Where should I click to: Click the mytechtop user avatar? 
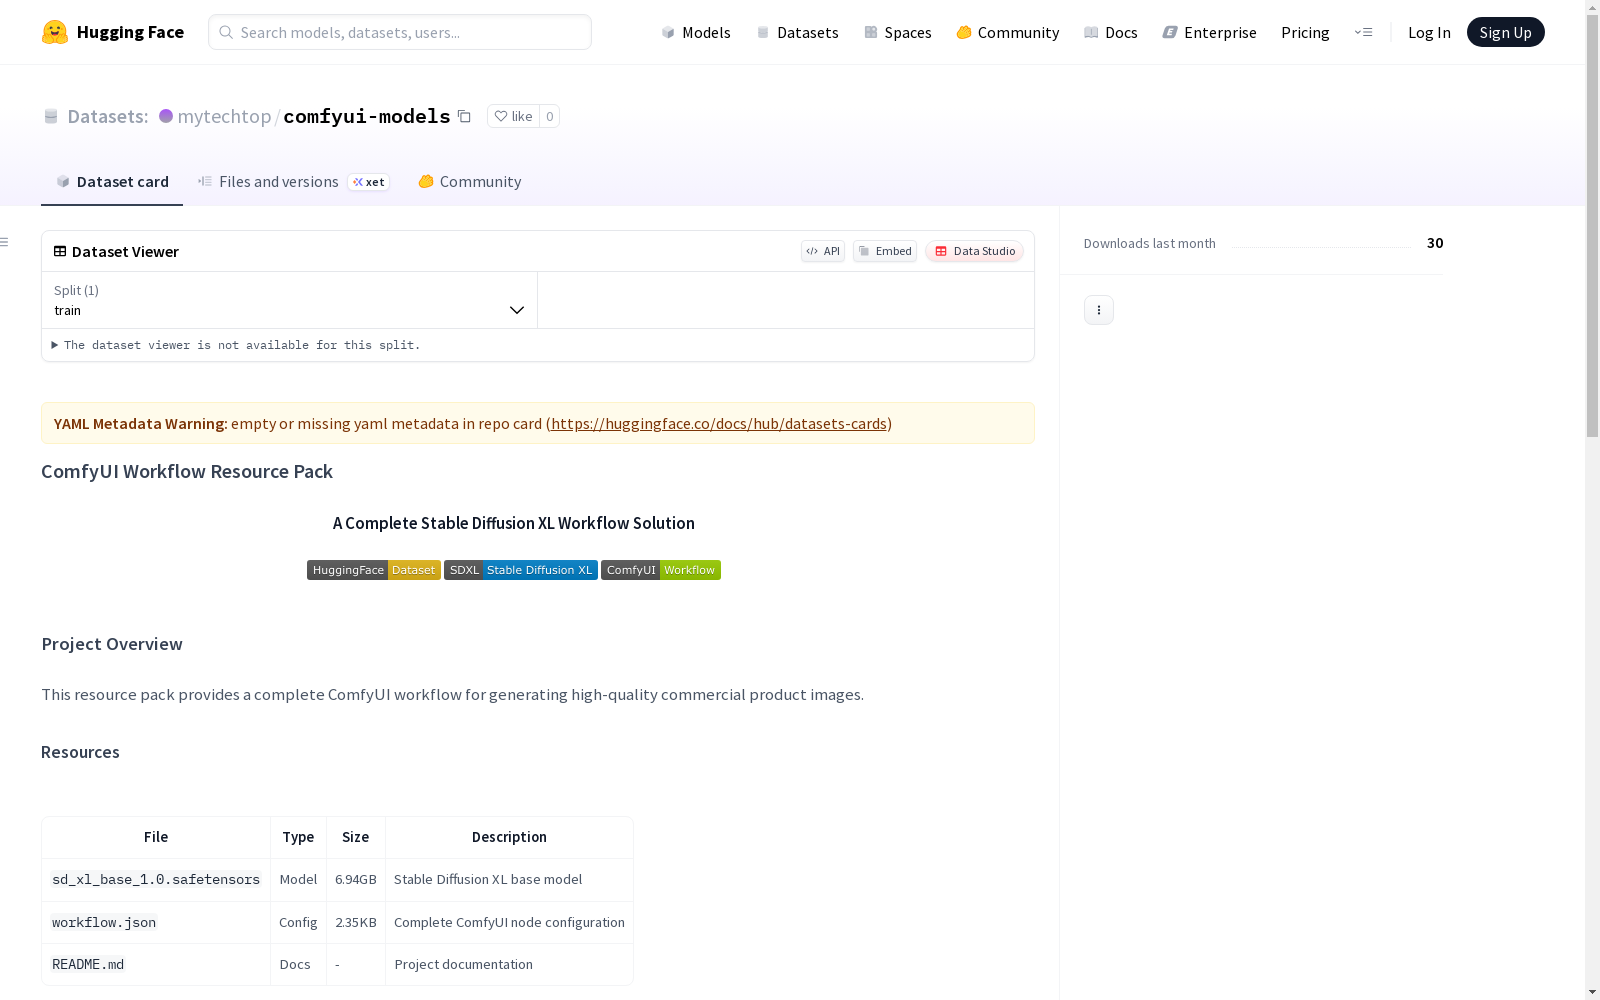pyautogui.click(x=166, y=116)
